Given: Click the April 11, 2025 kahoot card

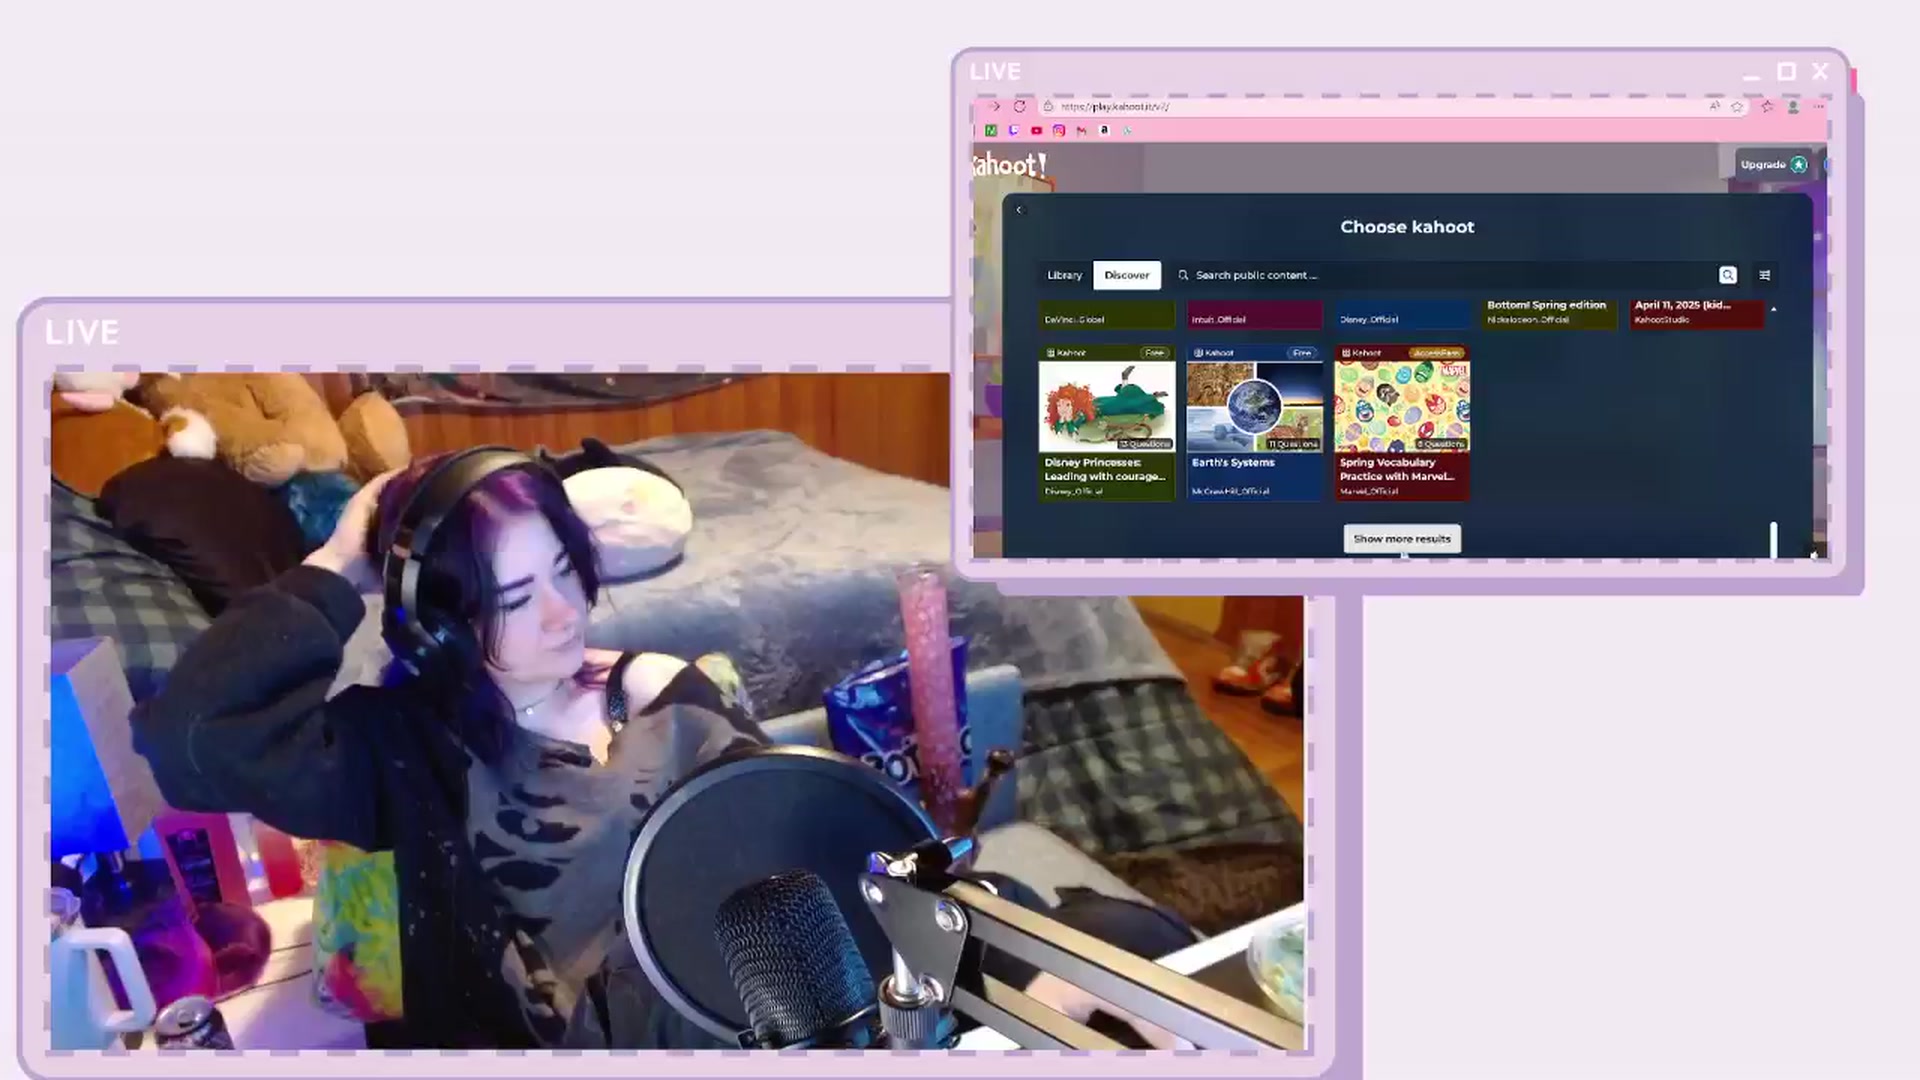Looking at the screenshot, I should point(1697,313).
